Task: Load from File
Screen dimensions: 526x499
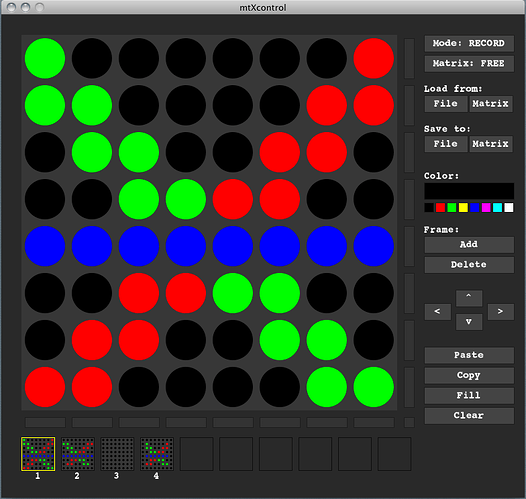Action: pos(445,104)
